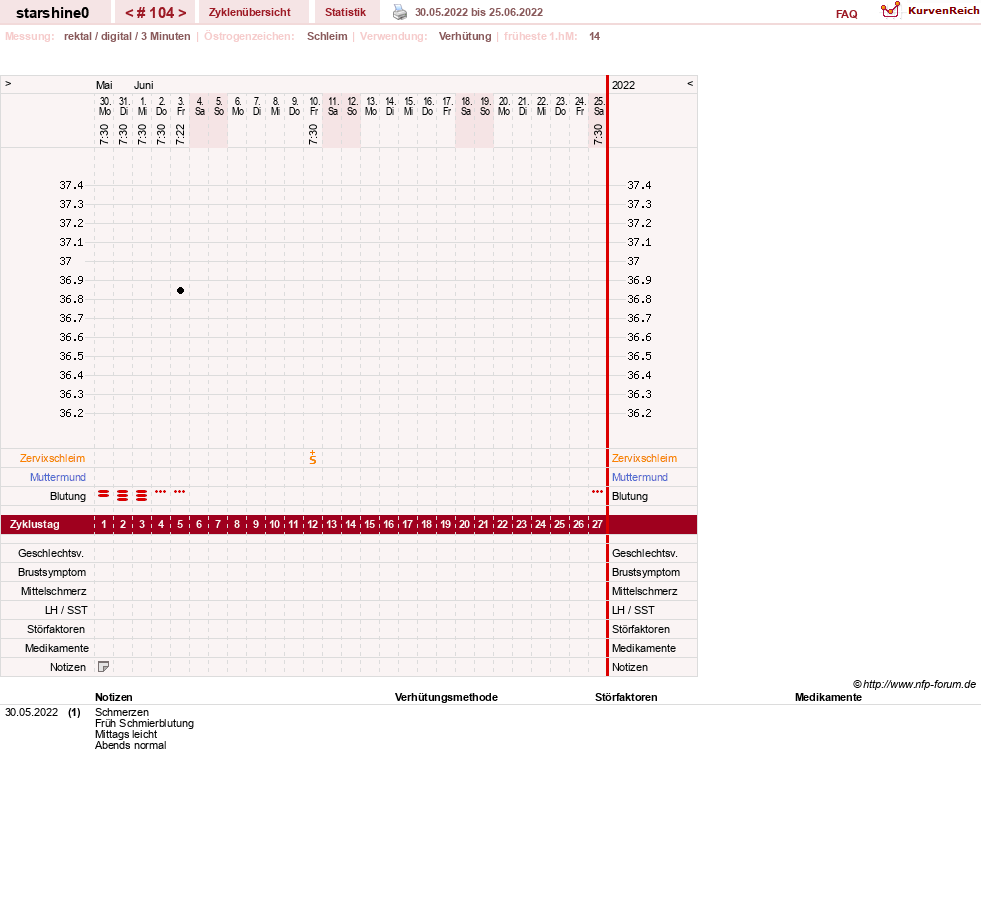
Task: Click the '30. Mo' date column header
Action: pos(104,106)
